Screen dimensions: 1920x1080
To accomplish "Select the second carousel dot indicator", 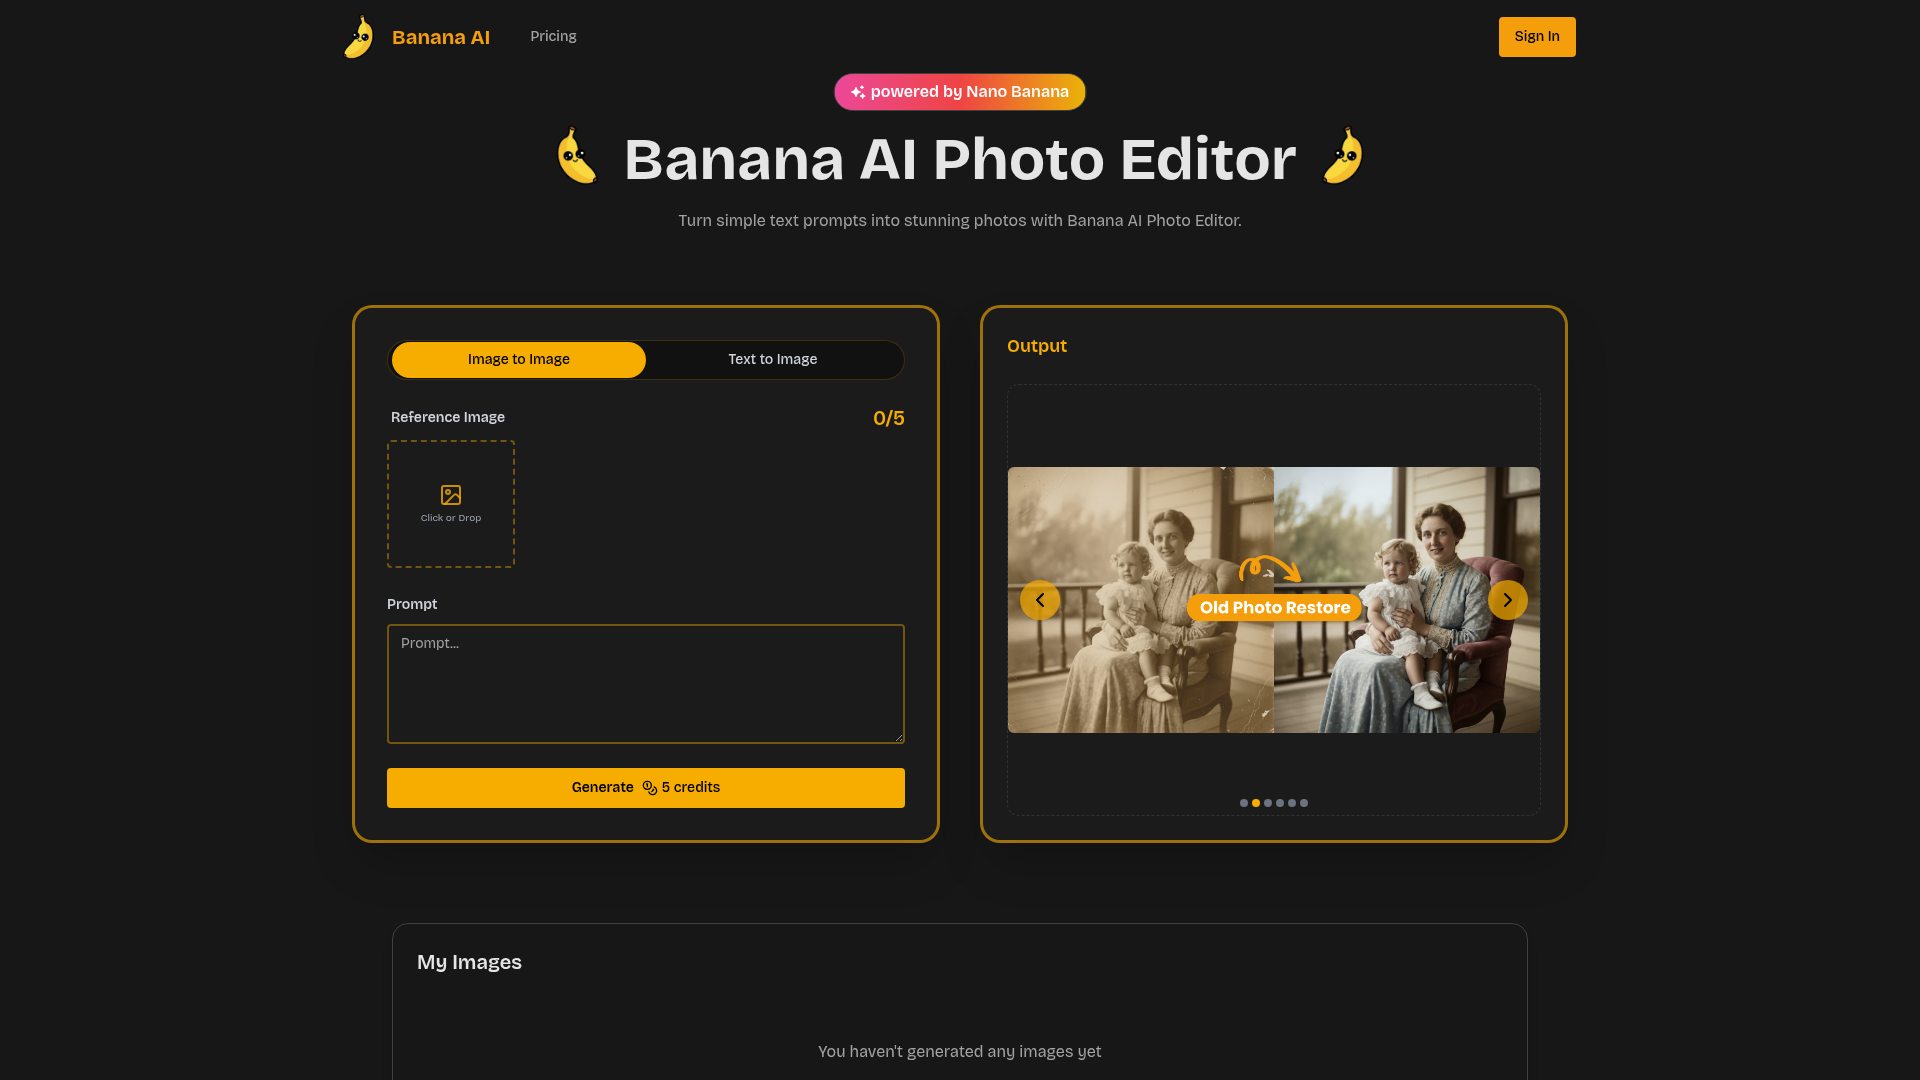I will [1256, 803].
